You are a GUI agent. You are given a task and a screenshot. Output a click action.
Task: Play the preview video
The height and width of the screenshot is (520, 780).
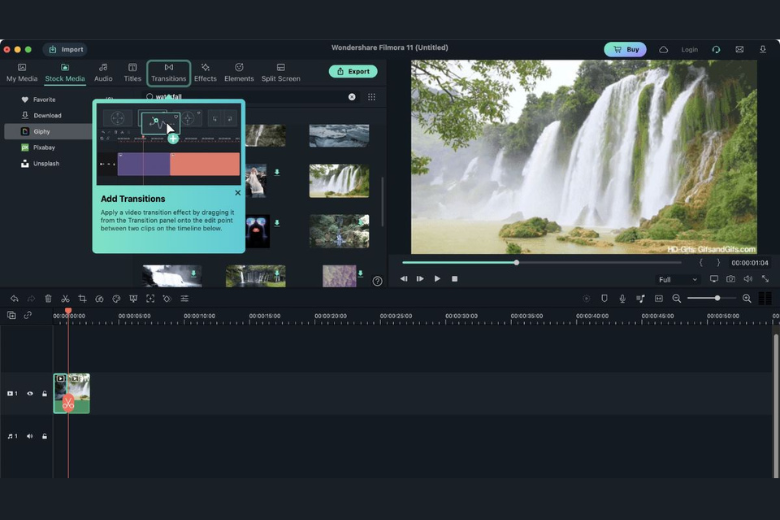[x=437, y=279]
